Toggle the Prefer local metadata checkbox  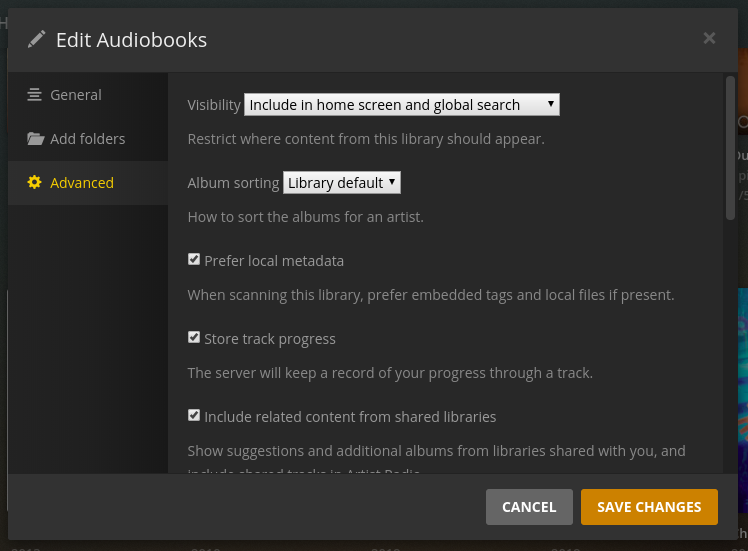click(x=194, y=260)
